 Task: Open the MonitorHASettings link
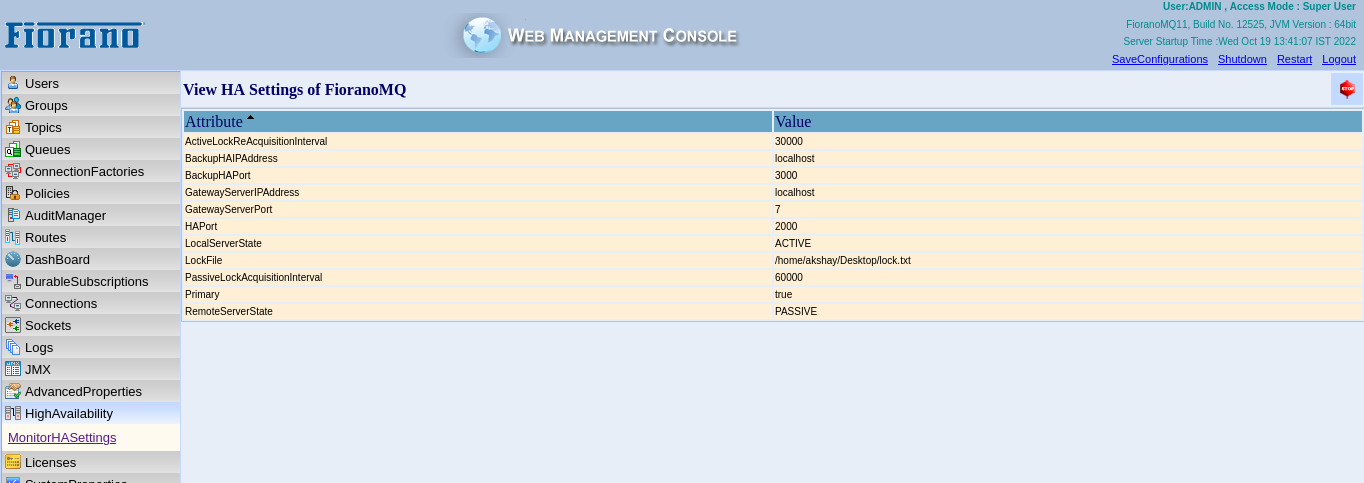[62, 437]
